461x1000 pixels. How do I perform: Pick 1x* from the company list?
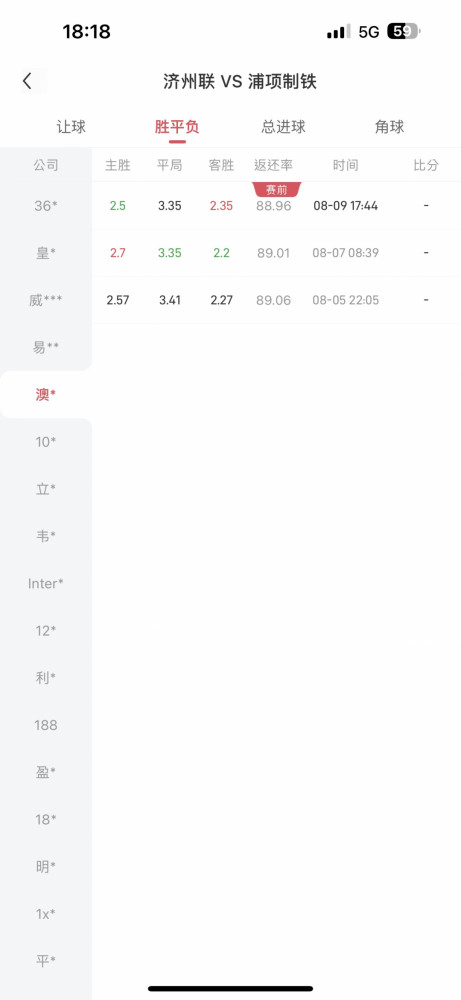click(x=46, y=914)
